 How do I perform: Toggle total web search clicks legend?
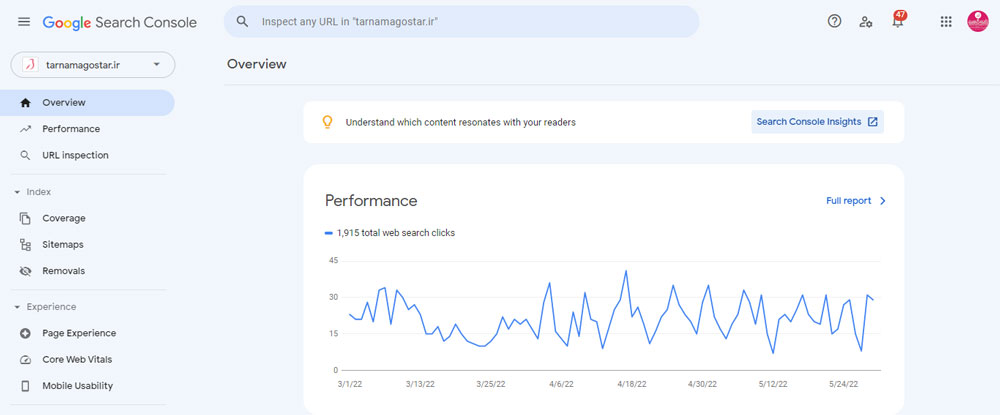[x=390, y=233]
